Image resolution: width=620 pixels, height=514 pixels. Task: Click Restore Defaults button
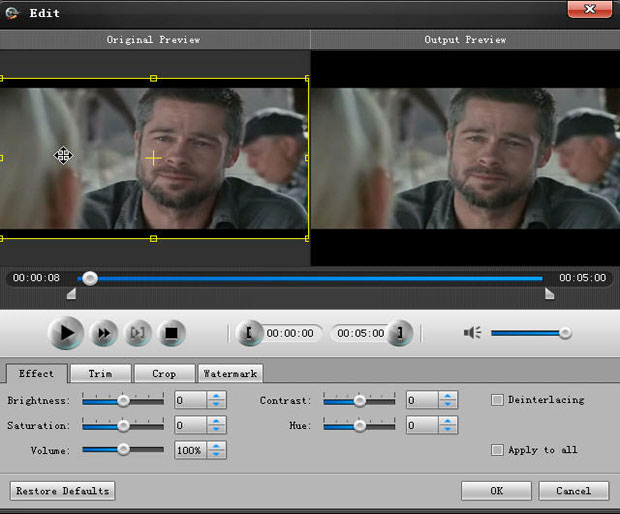pyautogui.click(x=62, y=491)
